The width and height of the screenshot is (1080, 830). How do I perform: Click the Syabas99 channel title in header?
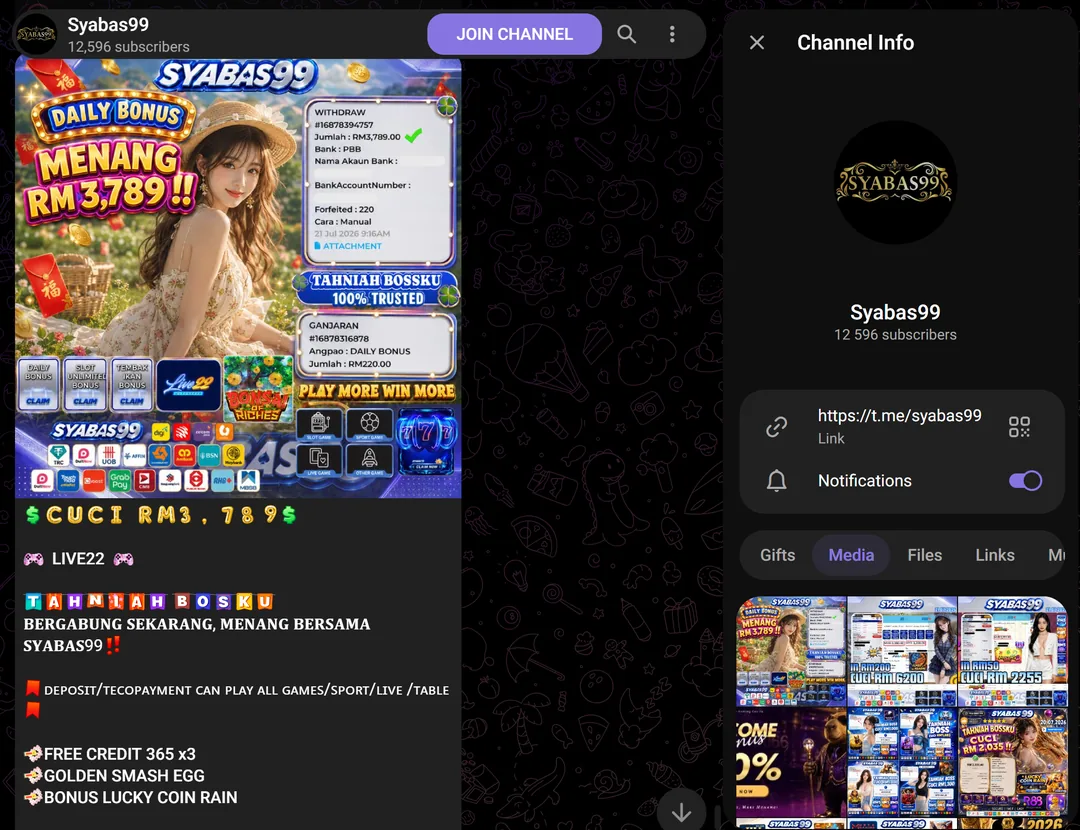click(108, 25)
